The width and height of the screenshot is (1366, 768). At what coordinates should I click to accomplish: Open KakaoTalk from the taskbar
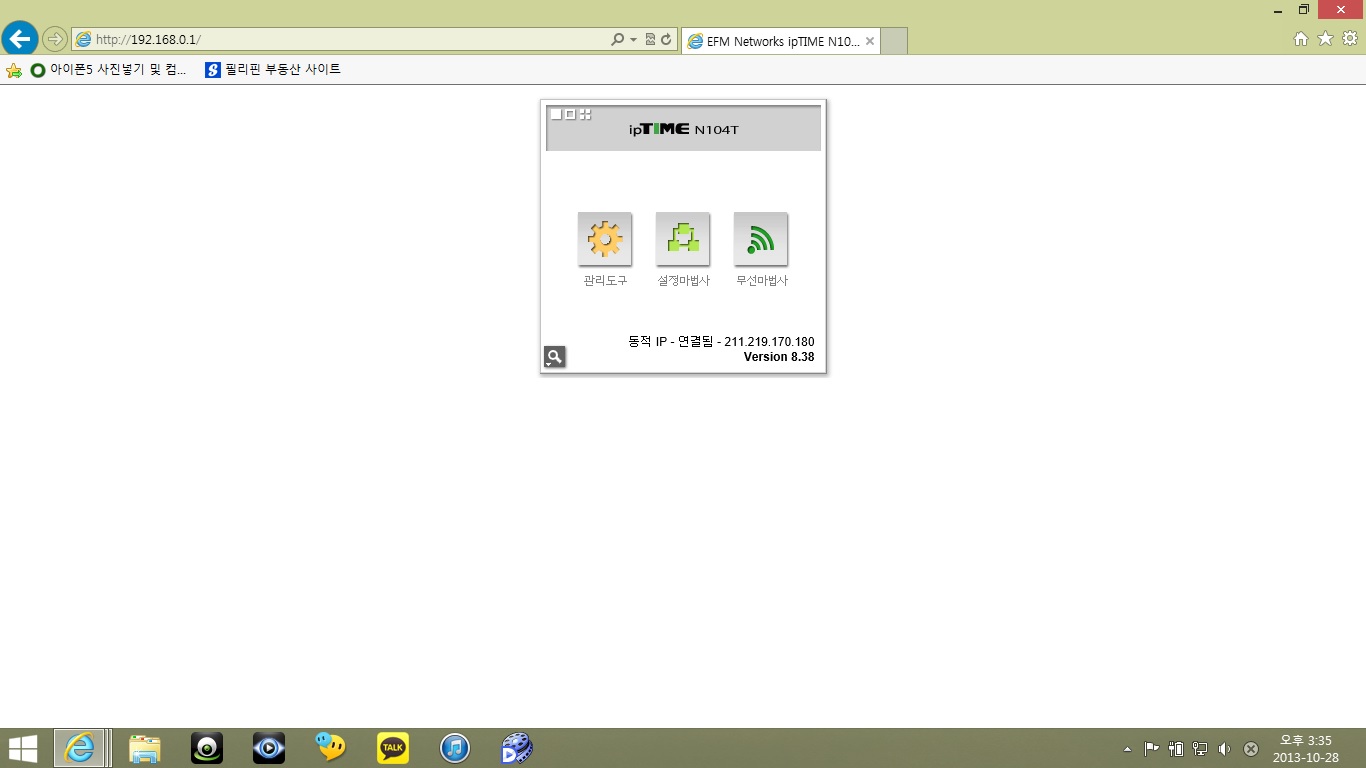click(x=393, y=748)
